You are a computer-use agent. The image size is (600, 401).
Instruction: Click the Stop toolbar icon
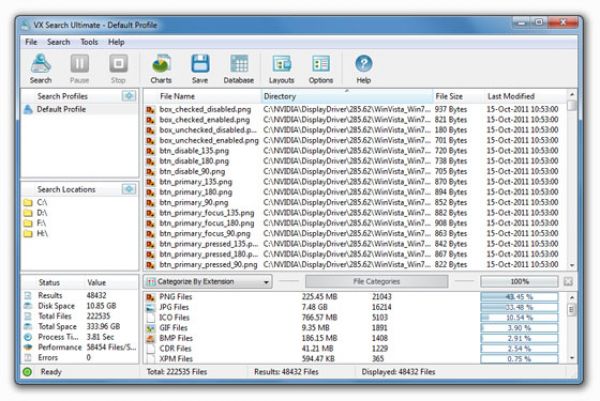118,68
